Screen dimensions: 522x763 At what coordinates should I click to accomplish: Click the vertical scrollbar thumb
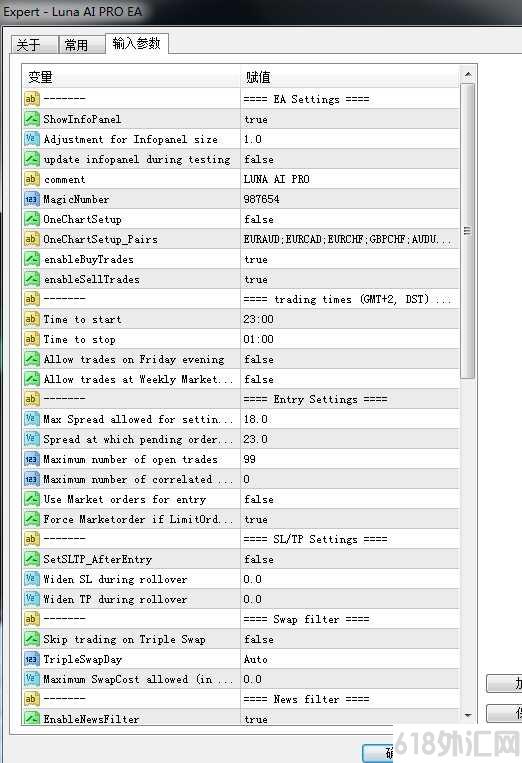[x=468, y=231]
